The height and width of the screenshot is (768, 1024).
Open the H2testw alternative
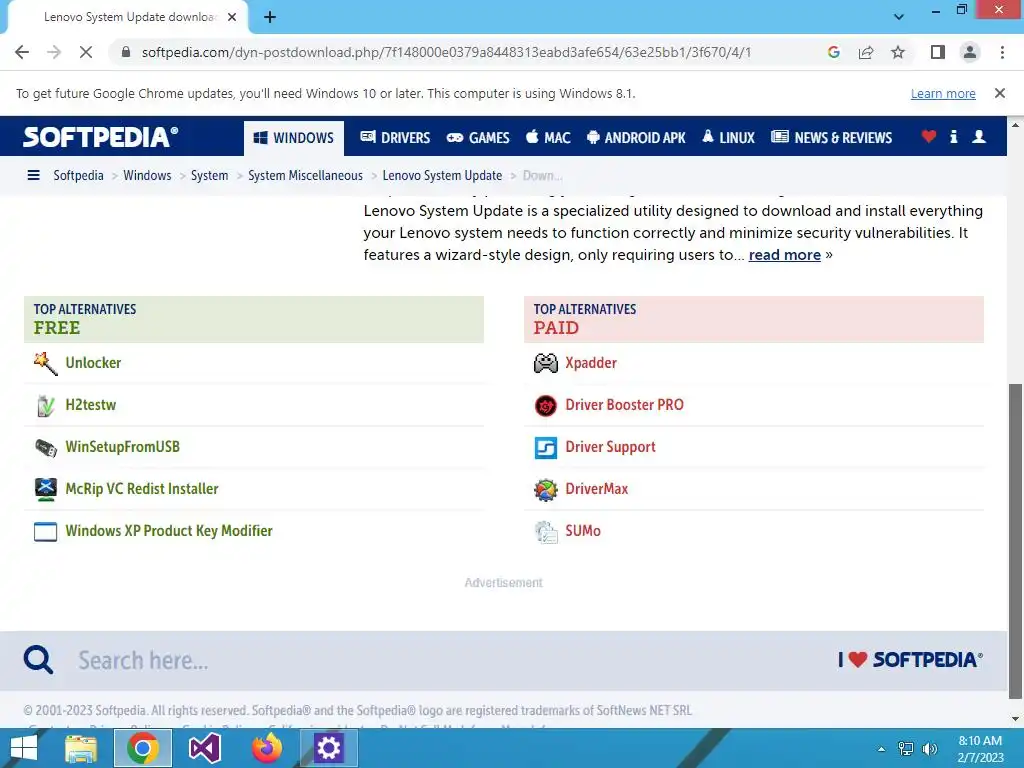(91, 405)
